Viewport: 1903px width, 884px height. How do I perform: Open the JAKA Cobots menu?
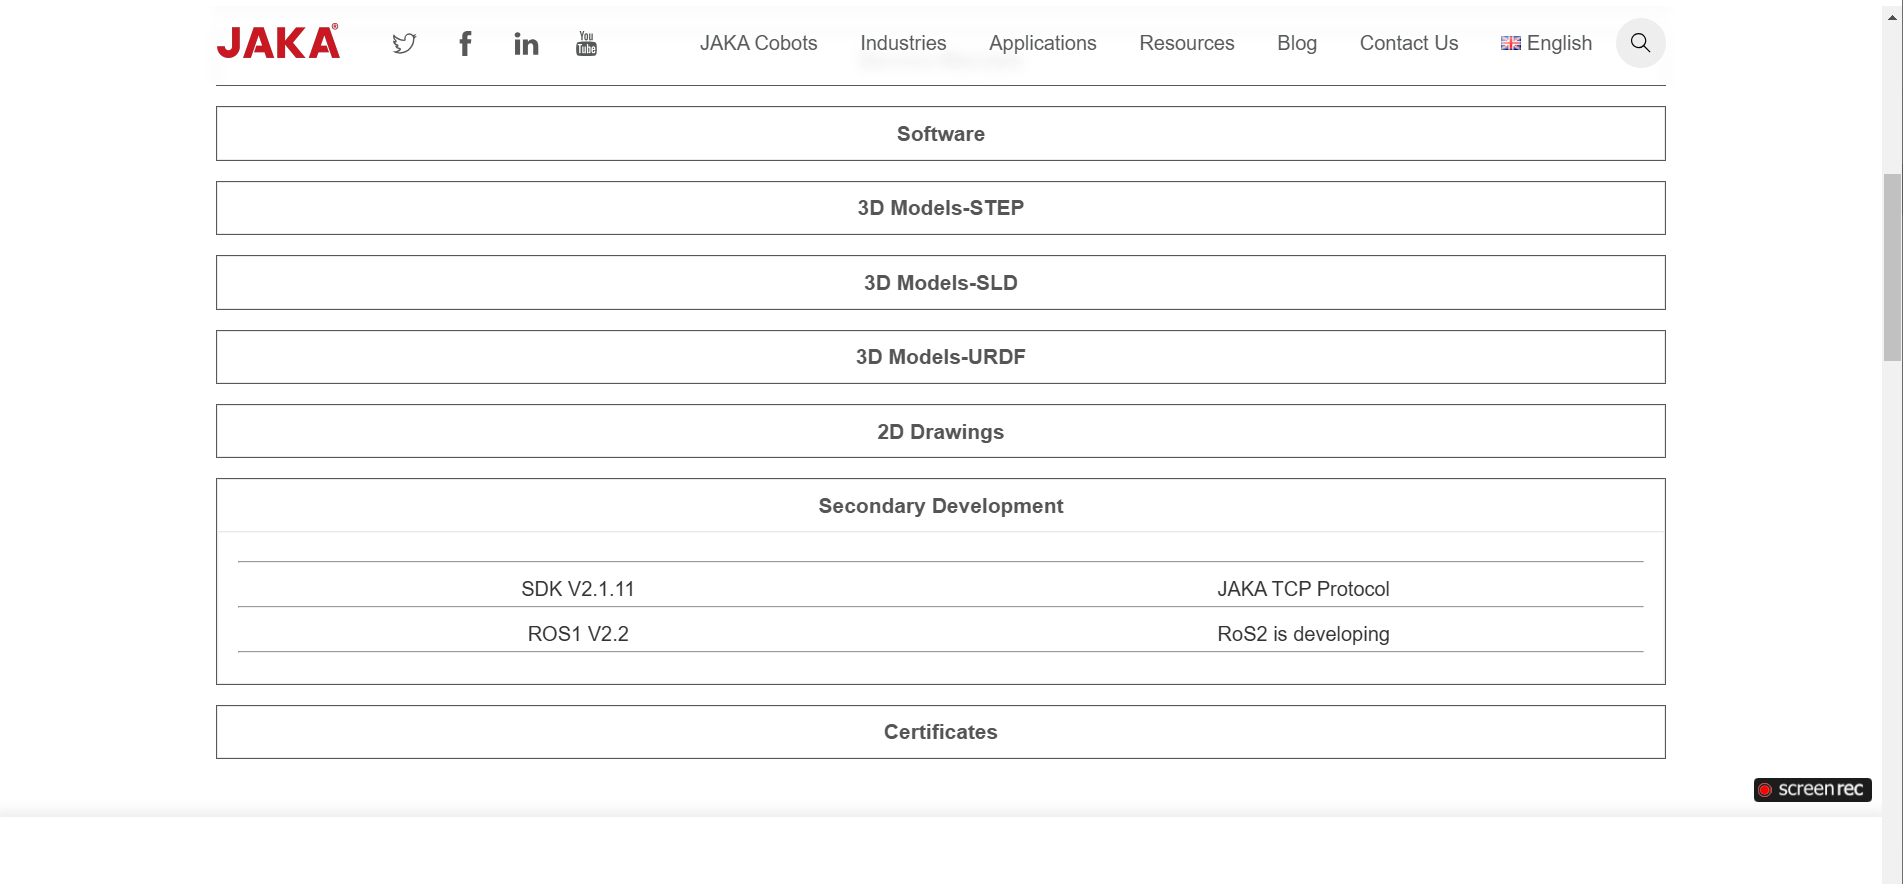[758, 43]
